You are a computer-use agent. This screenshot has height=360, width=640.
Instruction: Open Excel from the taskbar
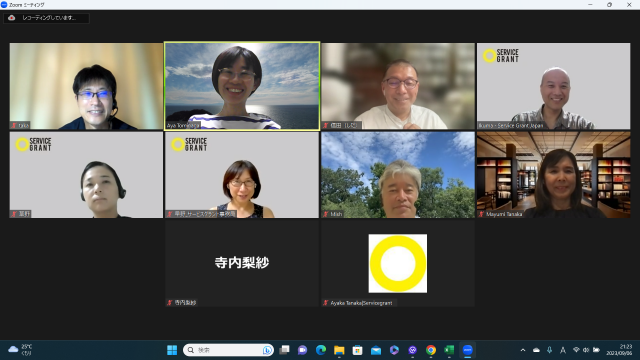tap(449, 350)
